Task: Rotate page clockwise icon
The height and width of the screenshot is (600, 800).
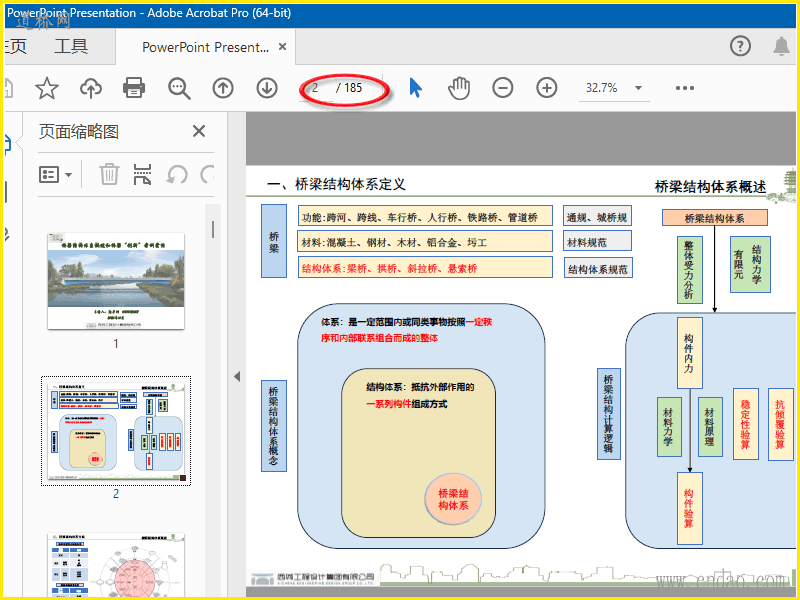Action: click(207, 175)
